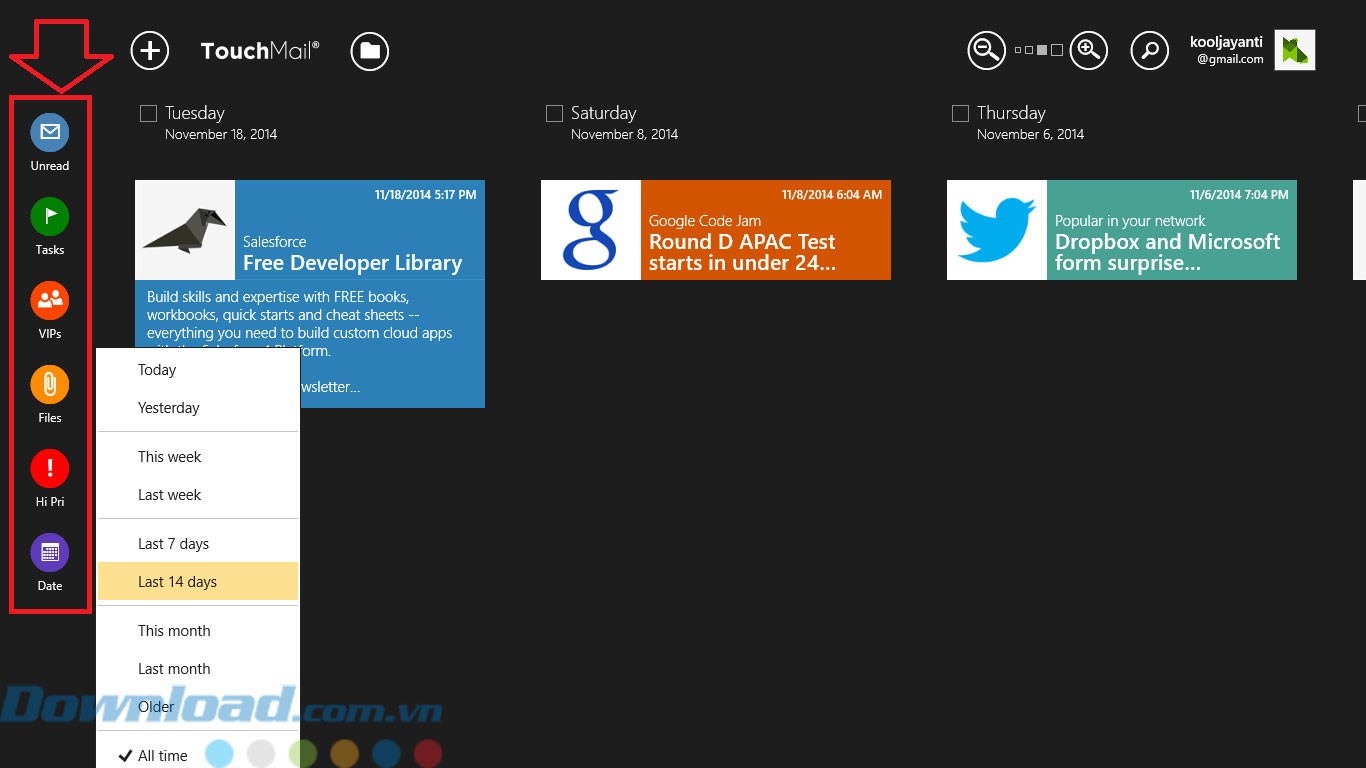Select the Tasks flag filter
This screenshot has width=1366, height=768.
tap(49, 216)
